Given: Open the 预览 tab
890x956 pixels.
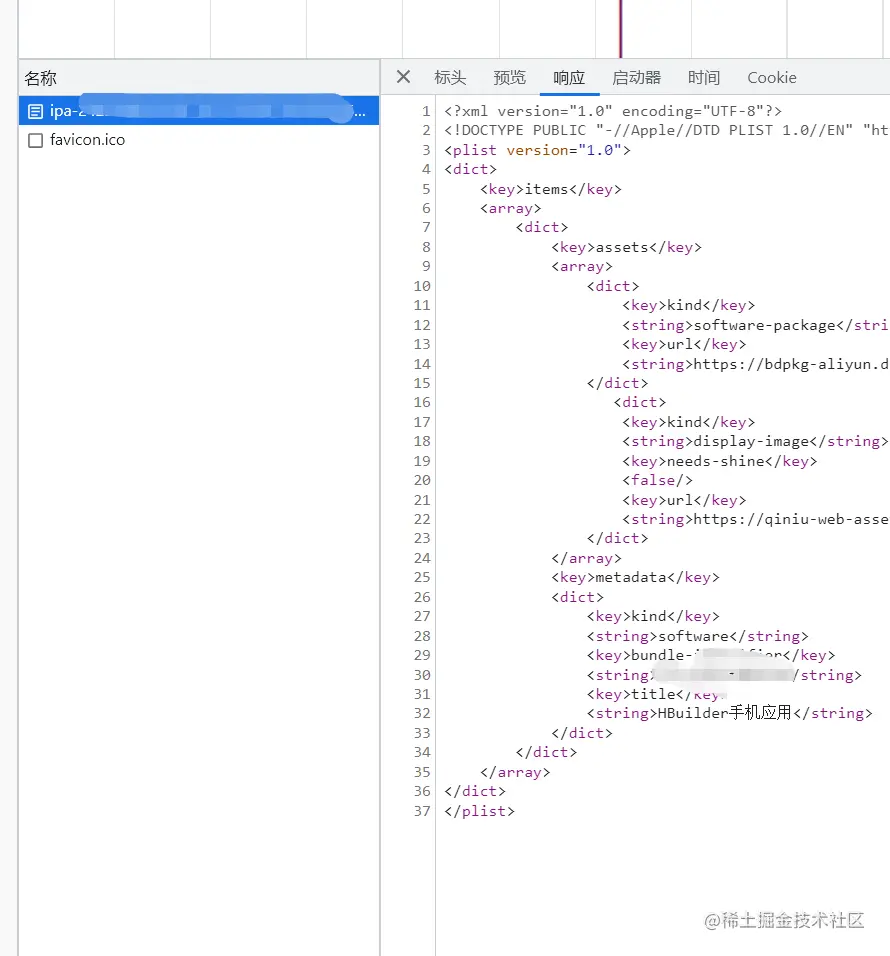Looking at the screenshot, I should pos(509,77).
